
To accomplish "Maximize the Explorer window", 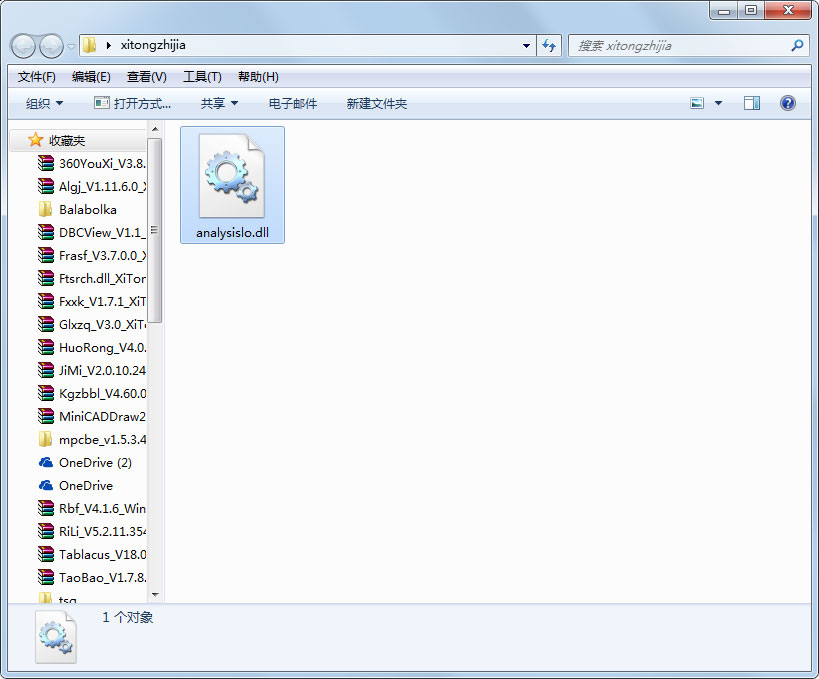I will 751,10.
